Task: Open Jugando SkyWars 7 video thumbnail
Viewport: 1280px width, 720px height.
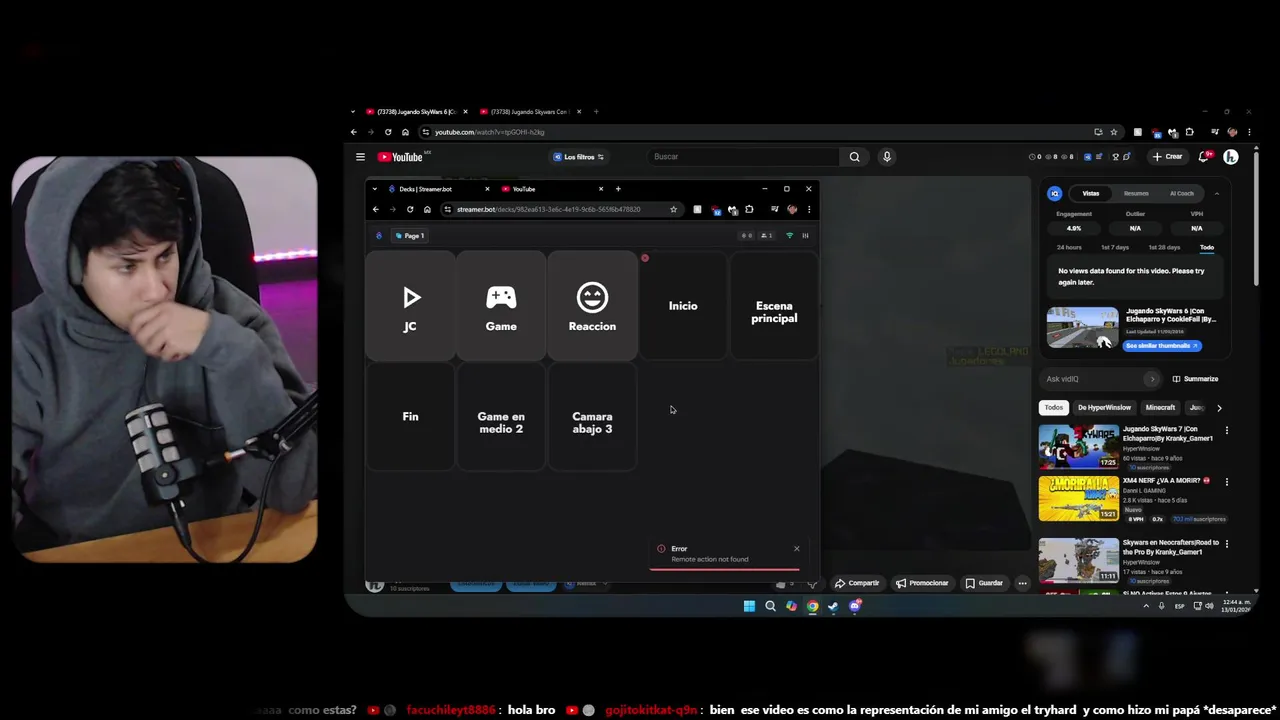Action: [1078, 447]
